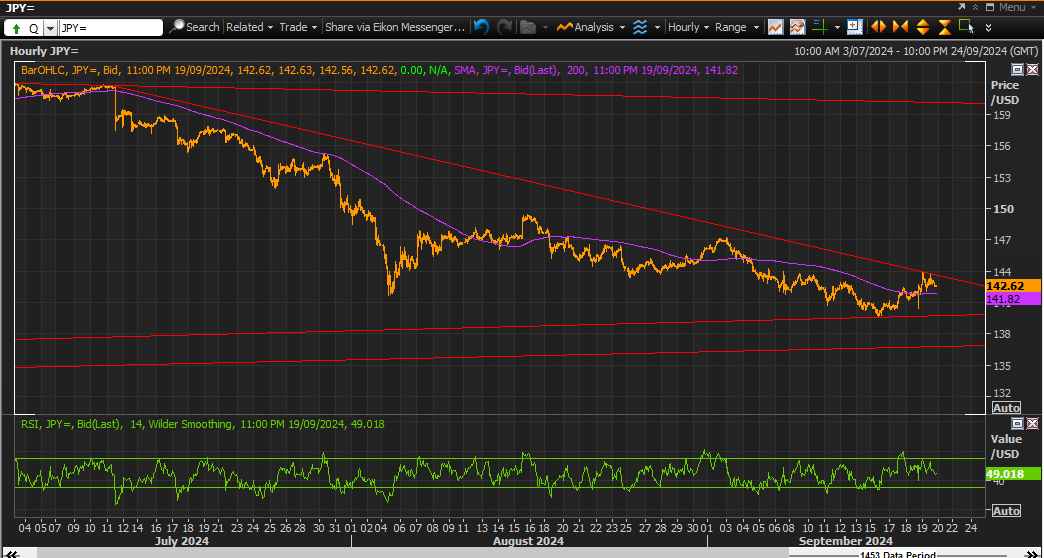The image size is (1044, 558).
Task: Click the Hourly JPY= chart title
Action: pyautogui.click(x=44, y=51)
